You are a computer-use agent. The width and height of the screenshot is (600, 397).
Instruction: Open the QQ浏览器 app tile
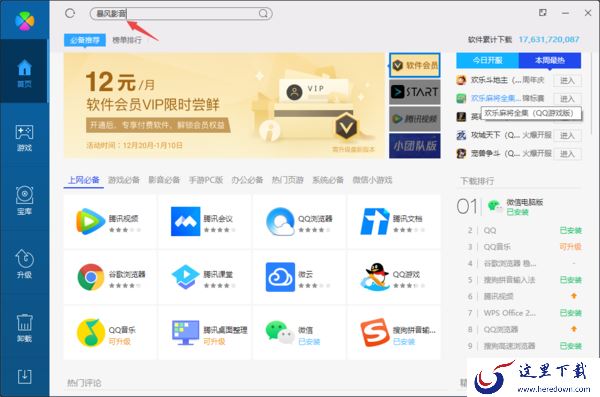pos(299,221)
